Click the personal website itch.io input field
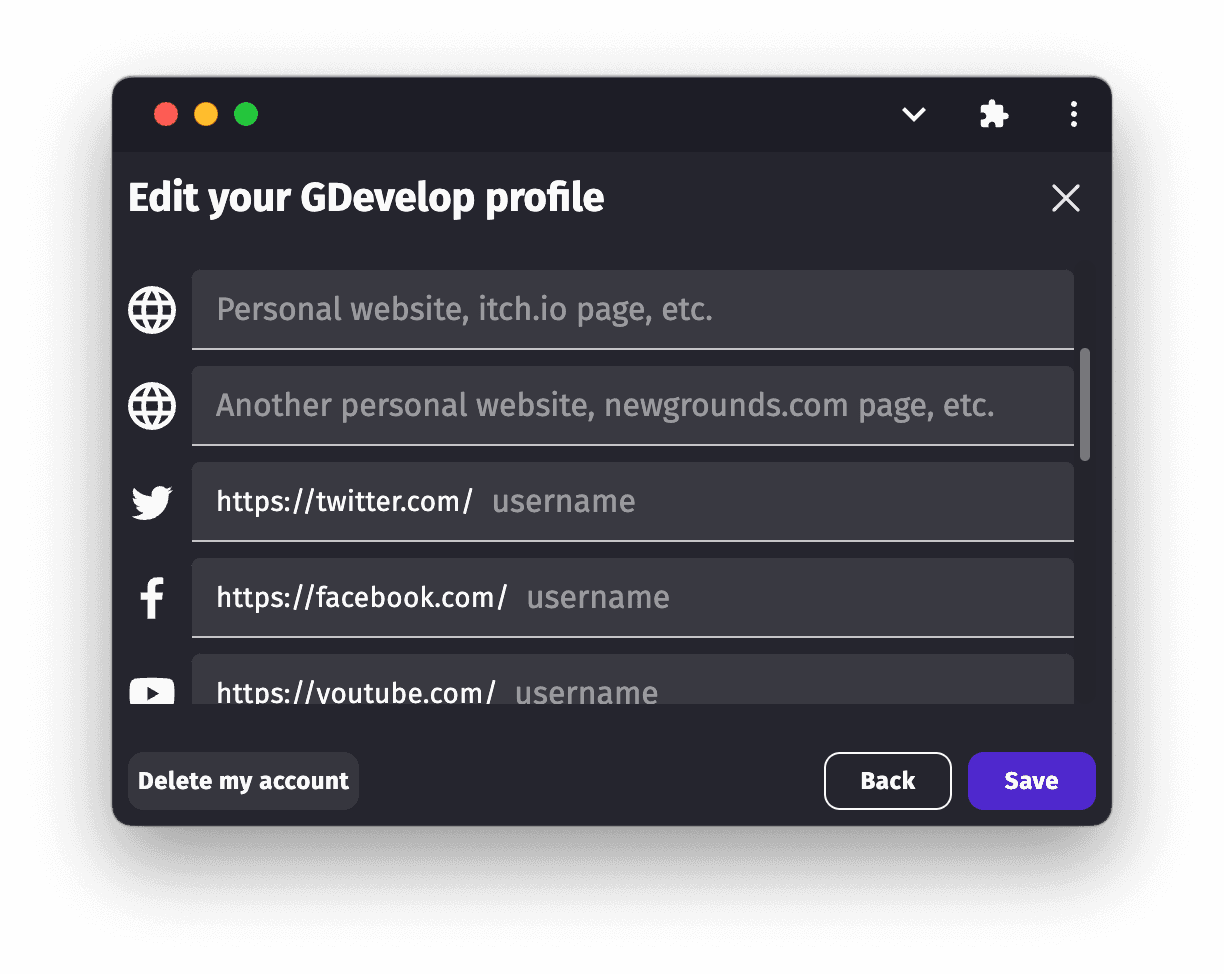The height and width of the screenshot is (974, 1224). click(632, 309)
